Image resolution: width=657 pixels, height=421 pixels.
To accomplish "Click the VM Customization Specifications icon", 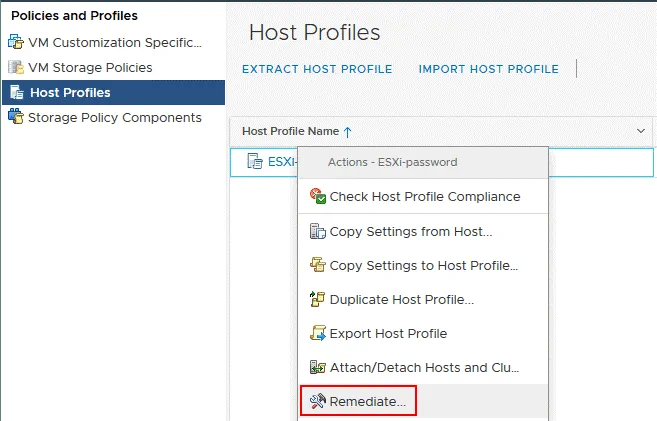I will pyautogui.click(x=15, y=43).
